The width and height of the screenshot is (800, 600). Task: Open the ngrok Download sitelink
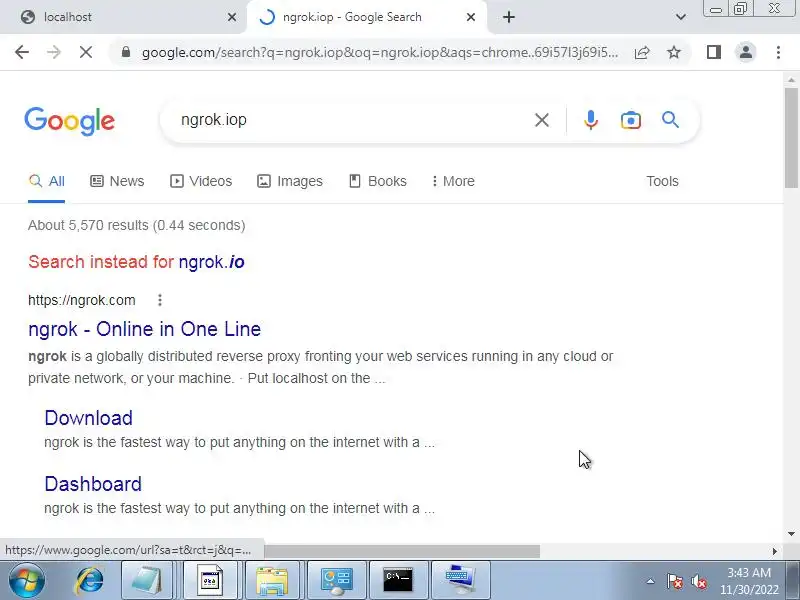click(88, 418)
